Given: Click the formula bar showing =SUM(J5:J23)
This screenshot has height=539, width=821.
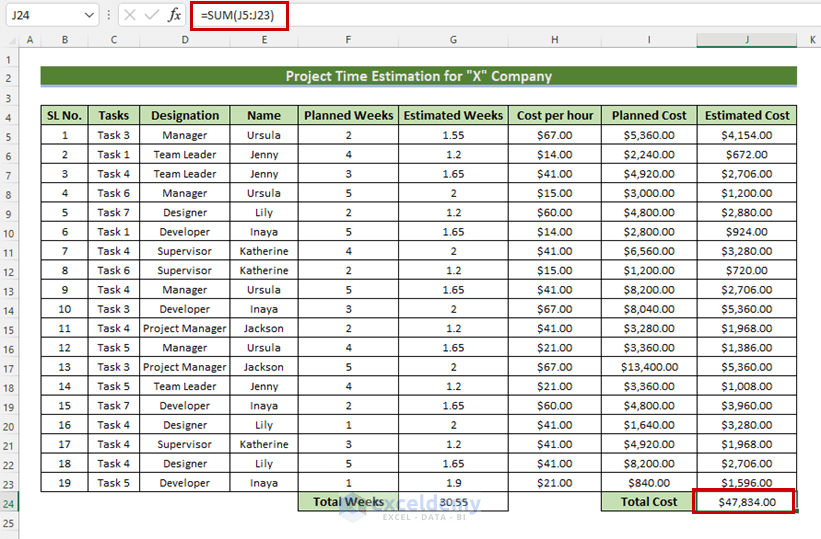Looking at the screenshot, I should click(x=503, y=15).
